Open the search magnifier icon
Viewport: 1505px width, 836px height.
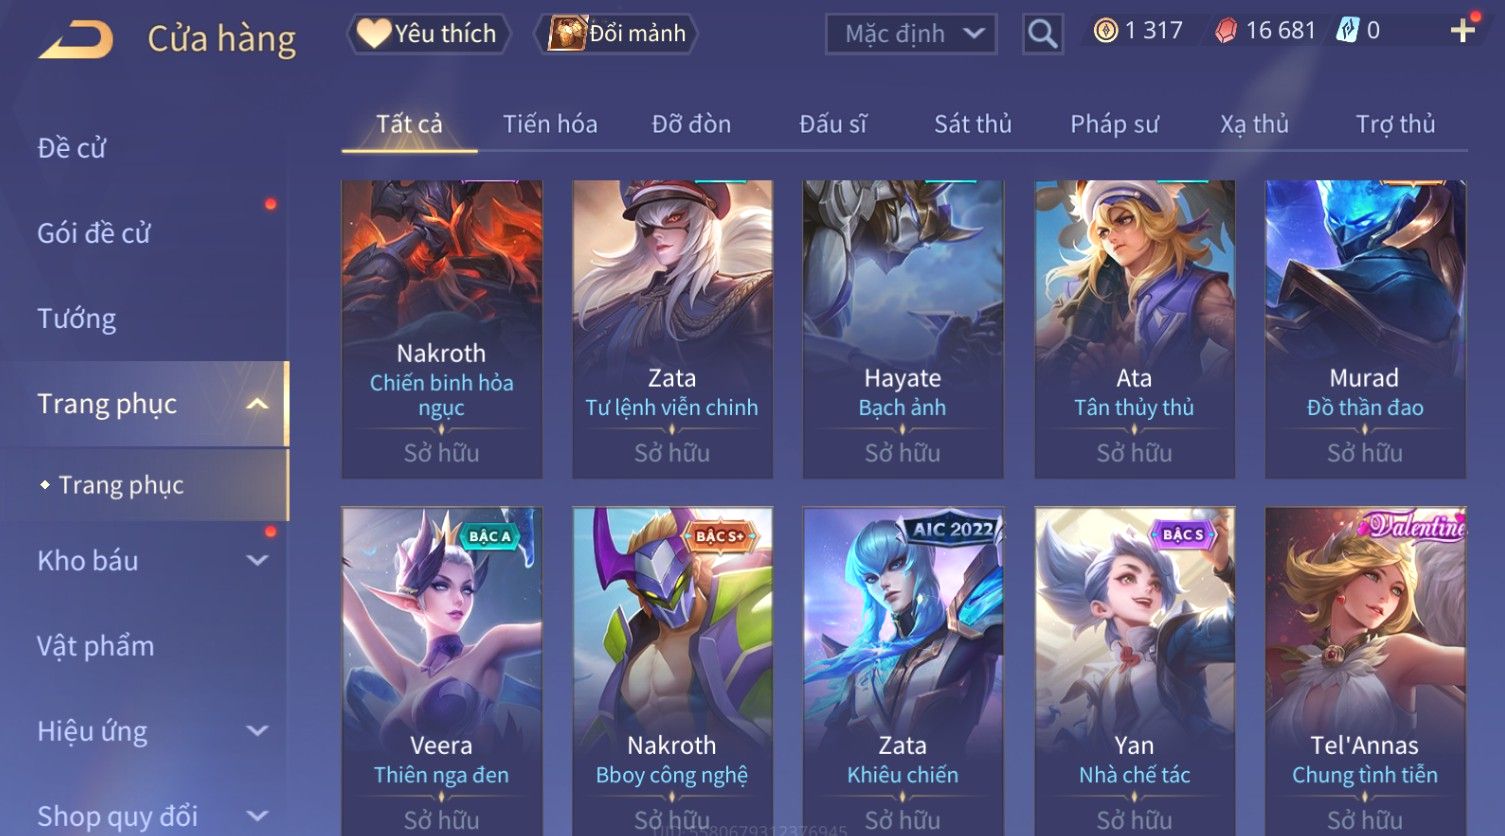(x=1042, y=34)
